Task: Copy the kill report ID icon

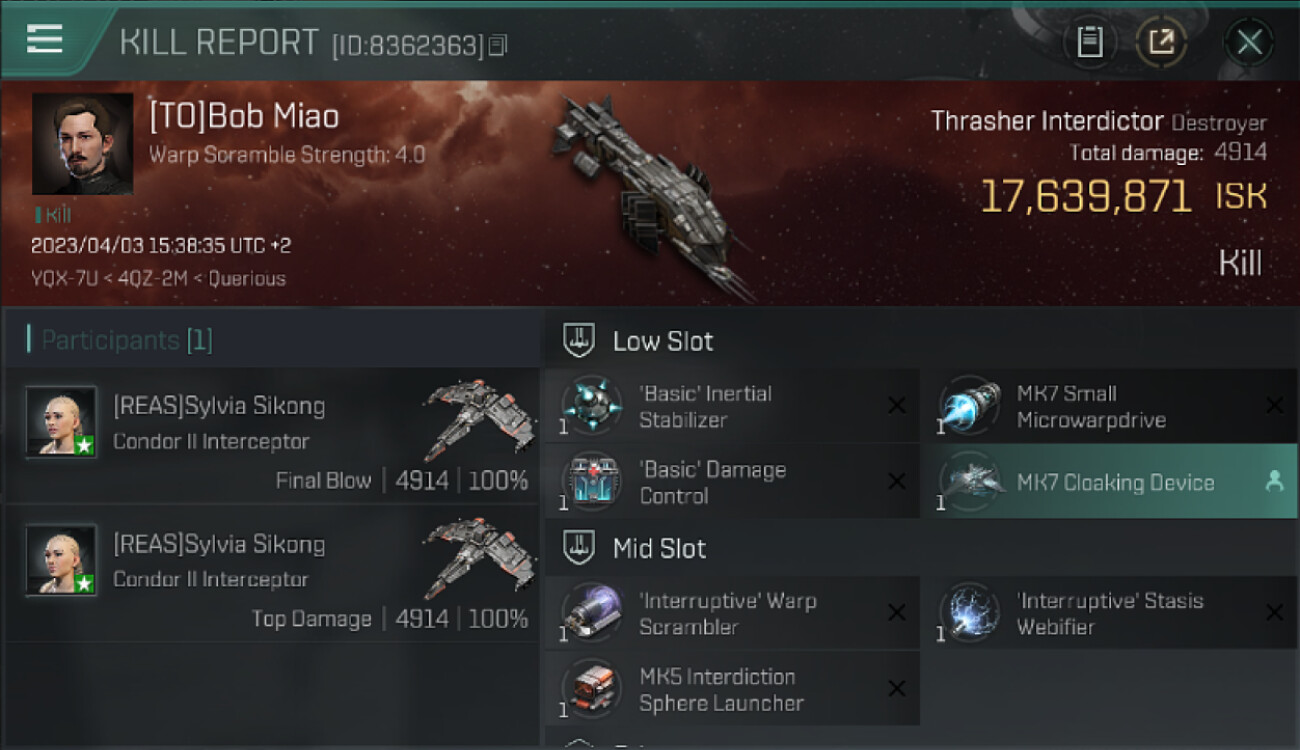Action: 499,45
